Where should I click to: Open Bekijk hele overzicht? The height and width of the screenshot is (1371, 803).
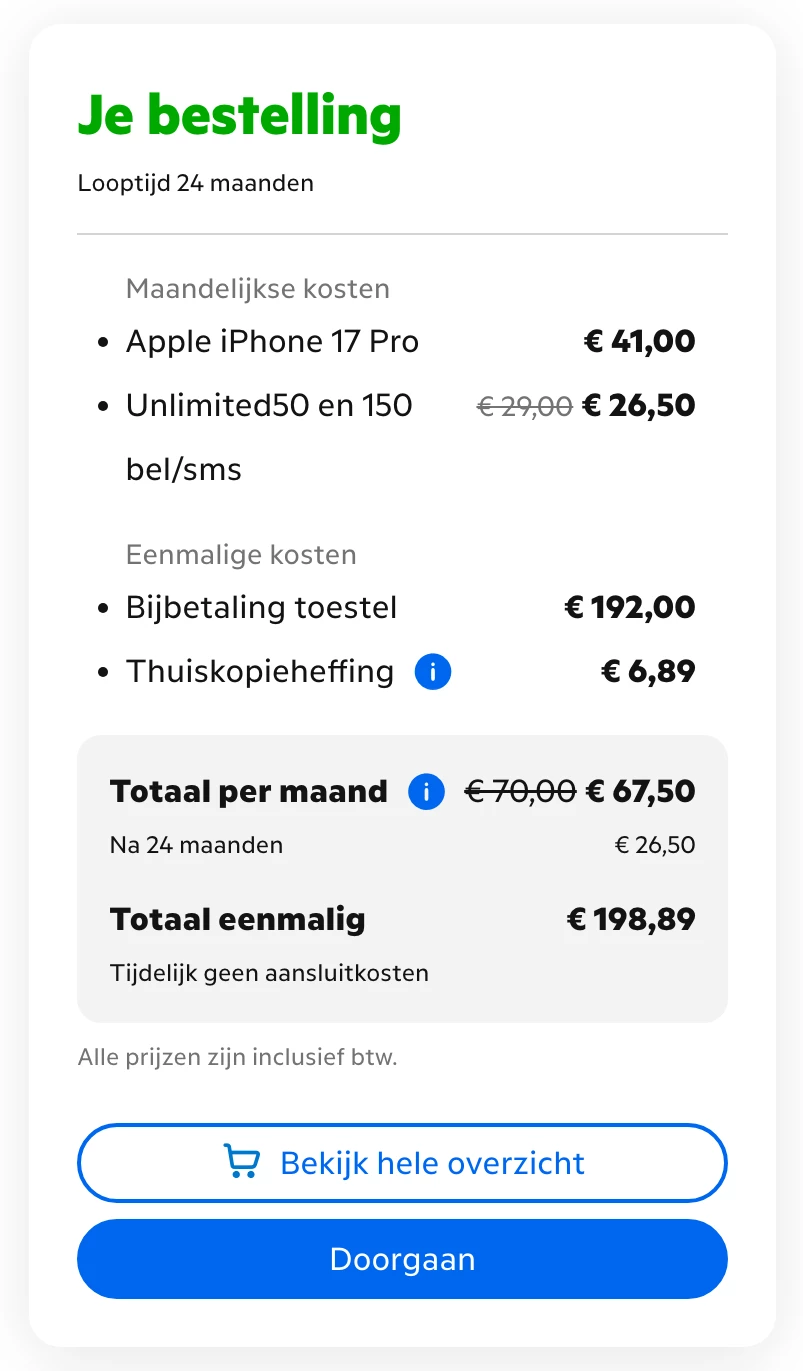402,1163
